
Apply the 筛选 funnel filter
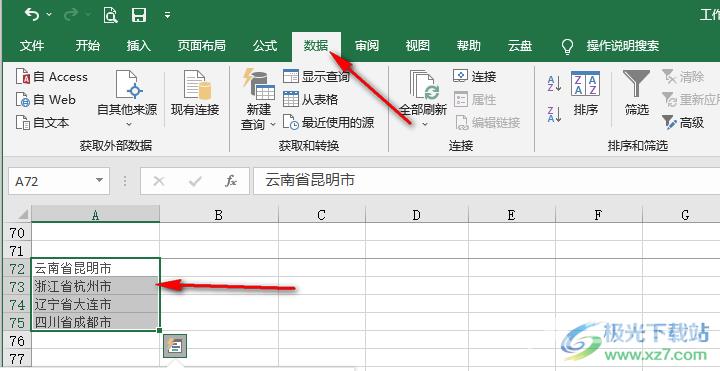point(636,94)
